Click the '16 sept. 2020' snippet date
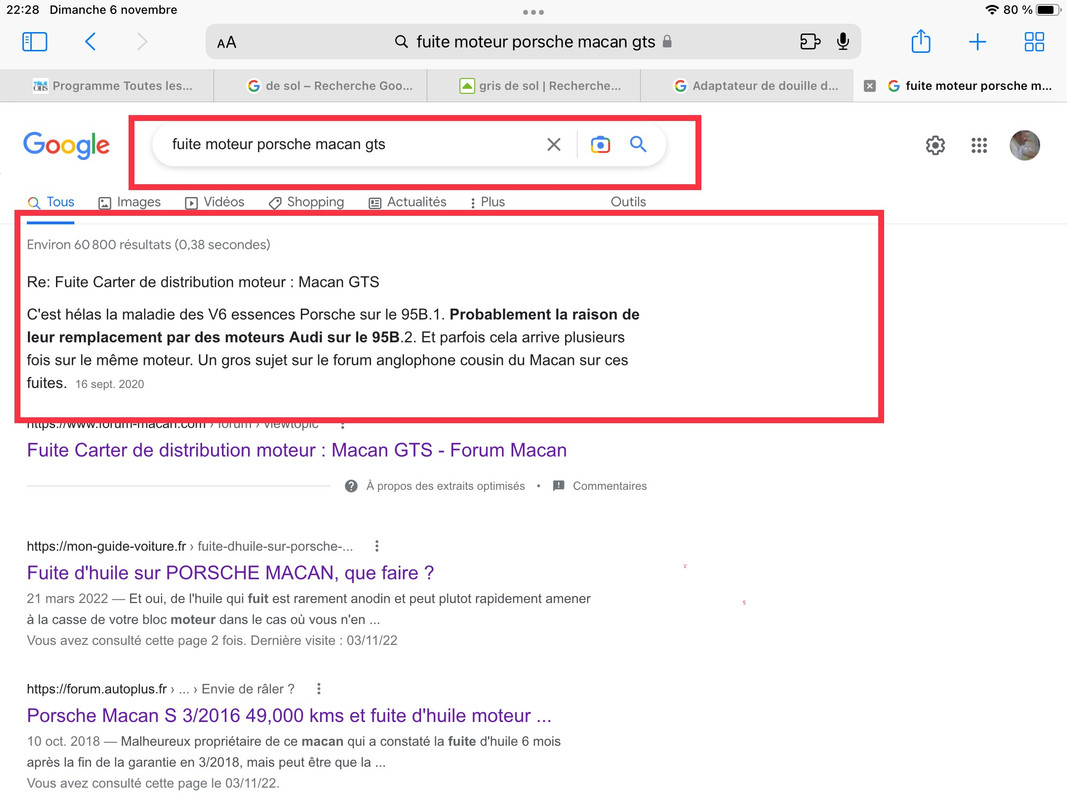This screenshot has height=800, width=1067. (110, 384)
